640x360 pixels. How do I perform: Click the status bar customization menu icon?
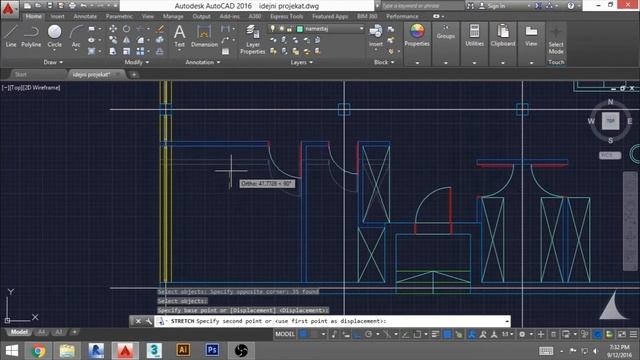click(x=633, y=334)
